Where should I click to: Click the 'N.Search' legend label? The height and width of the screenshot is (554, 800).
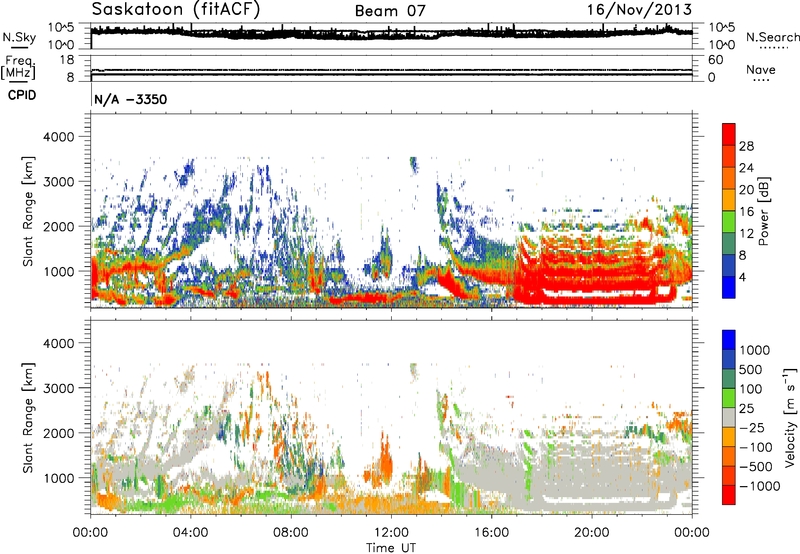pyautogui.click(x=772, y=37)
